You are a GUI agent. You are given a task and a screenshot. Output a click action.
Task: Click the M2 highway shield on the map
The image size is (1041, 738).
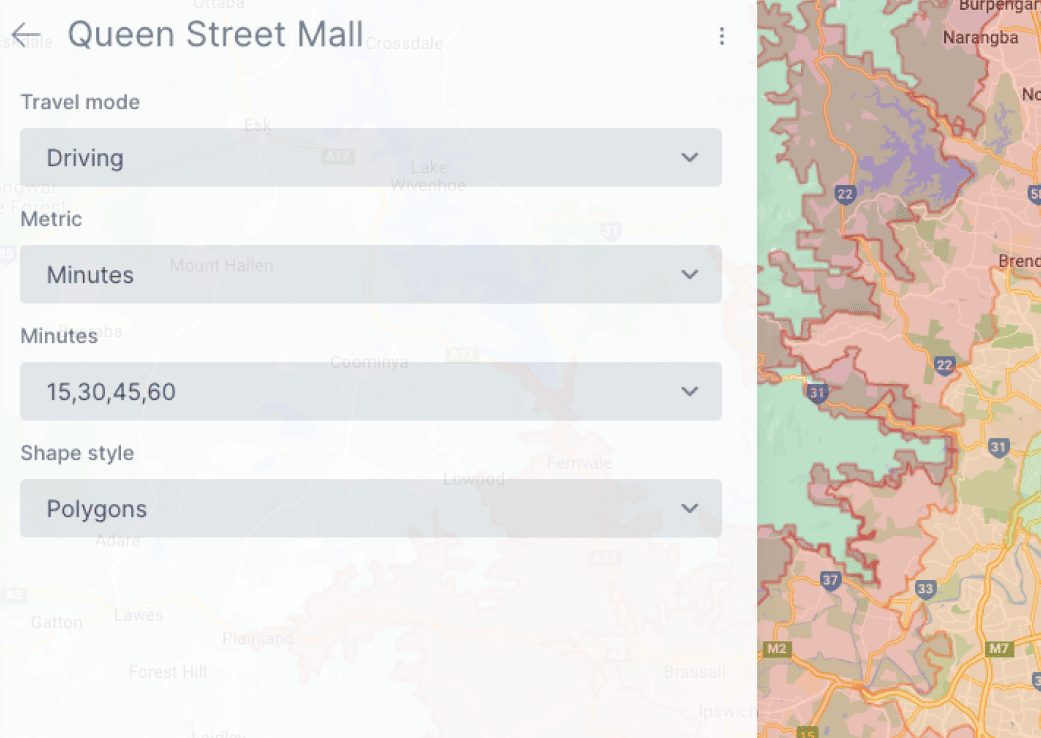coord(777,648)
